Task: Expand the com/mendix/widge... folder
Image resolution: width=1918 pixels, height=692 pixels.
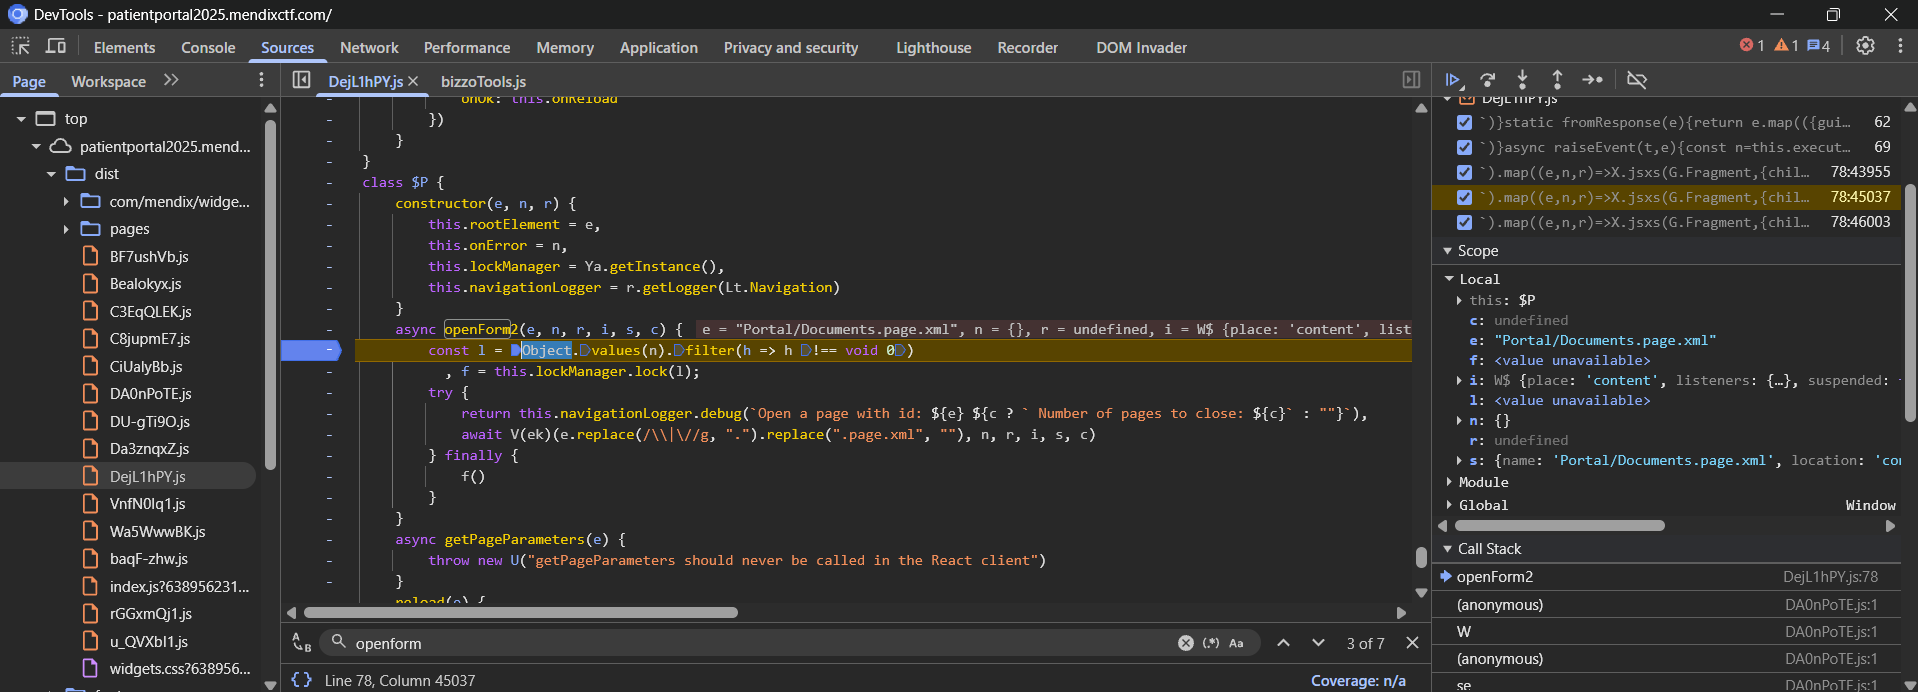Action: coord(66,201)
